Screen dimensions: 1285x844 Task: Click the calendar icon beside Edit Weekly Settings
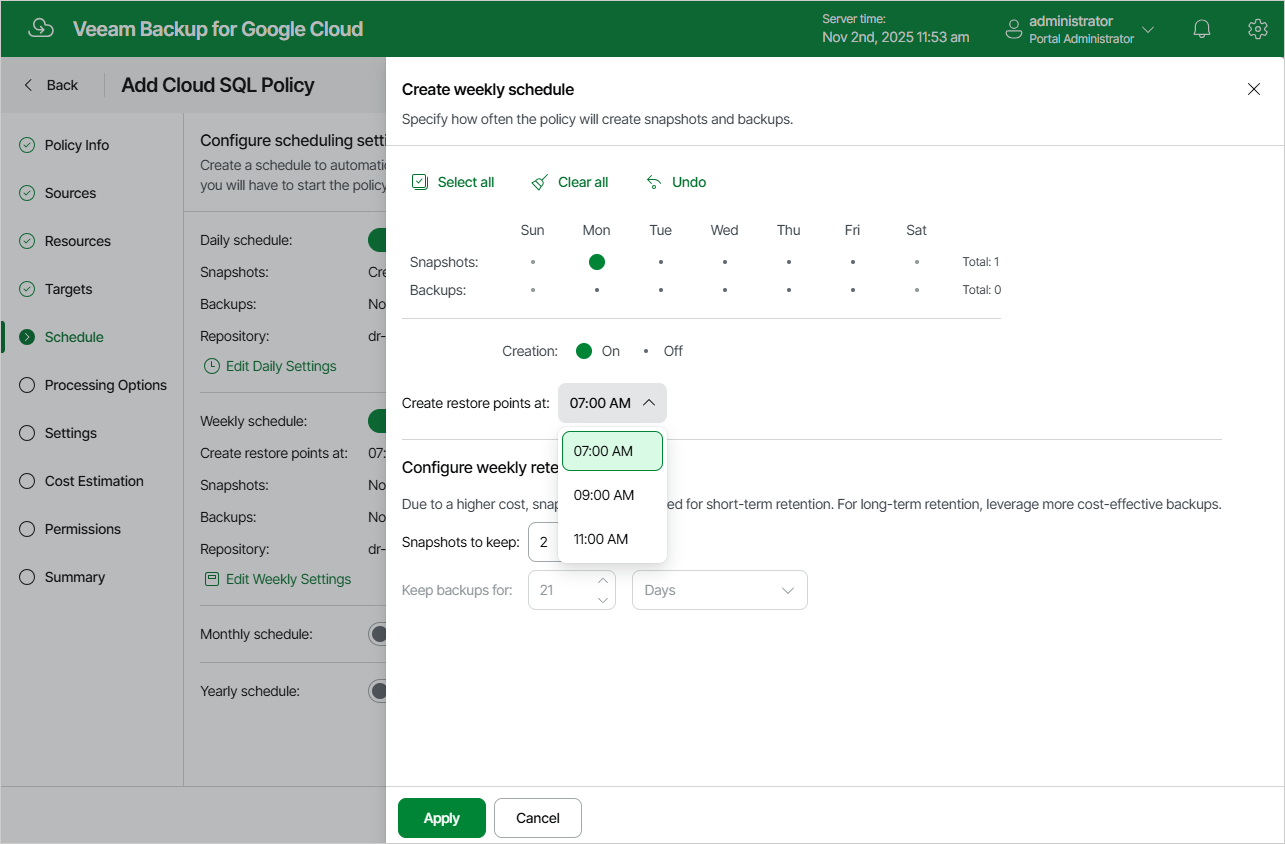[212, 579]
